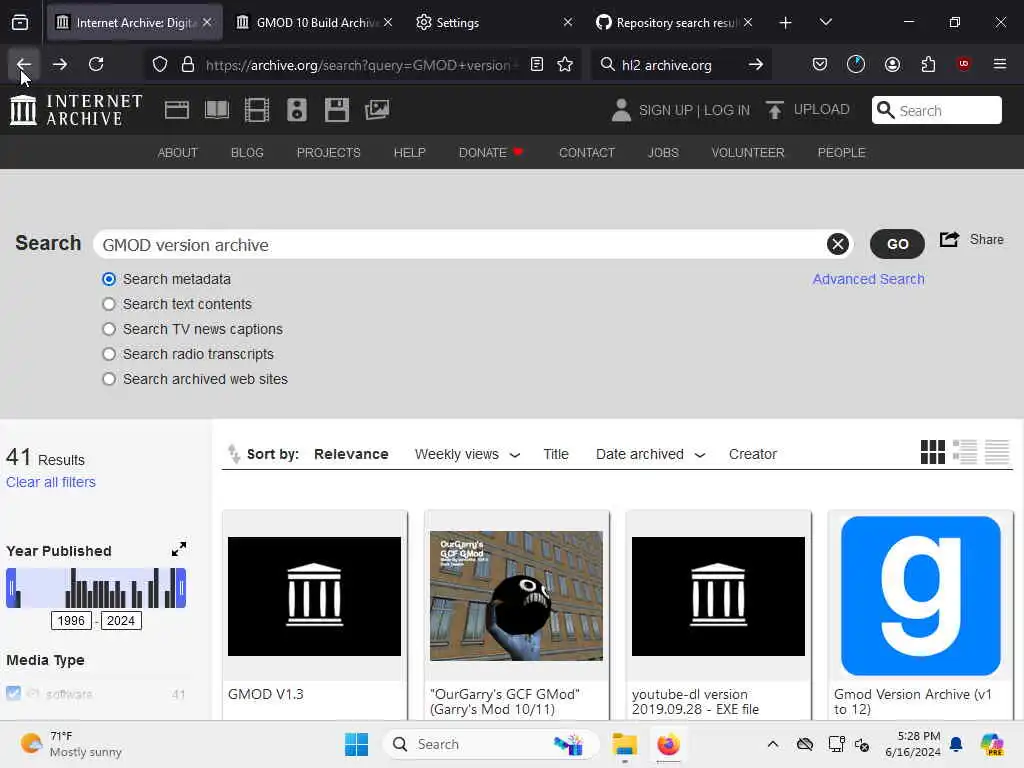
Task: Open the Firefox hamburger menu
Action: click(x=1000, y=64)
